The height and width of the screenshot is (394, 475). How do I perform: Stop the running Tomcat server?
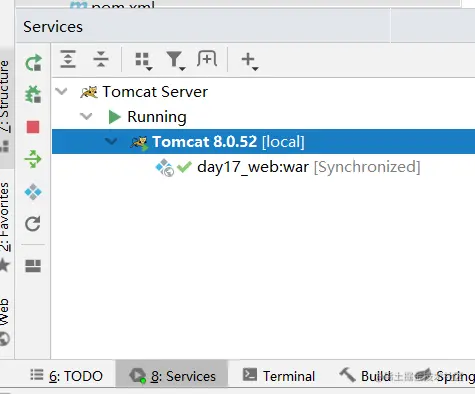(x=33, y=127)
